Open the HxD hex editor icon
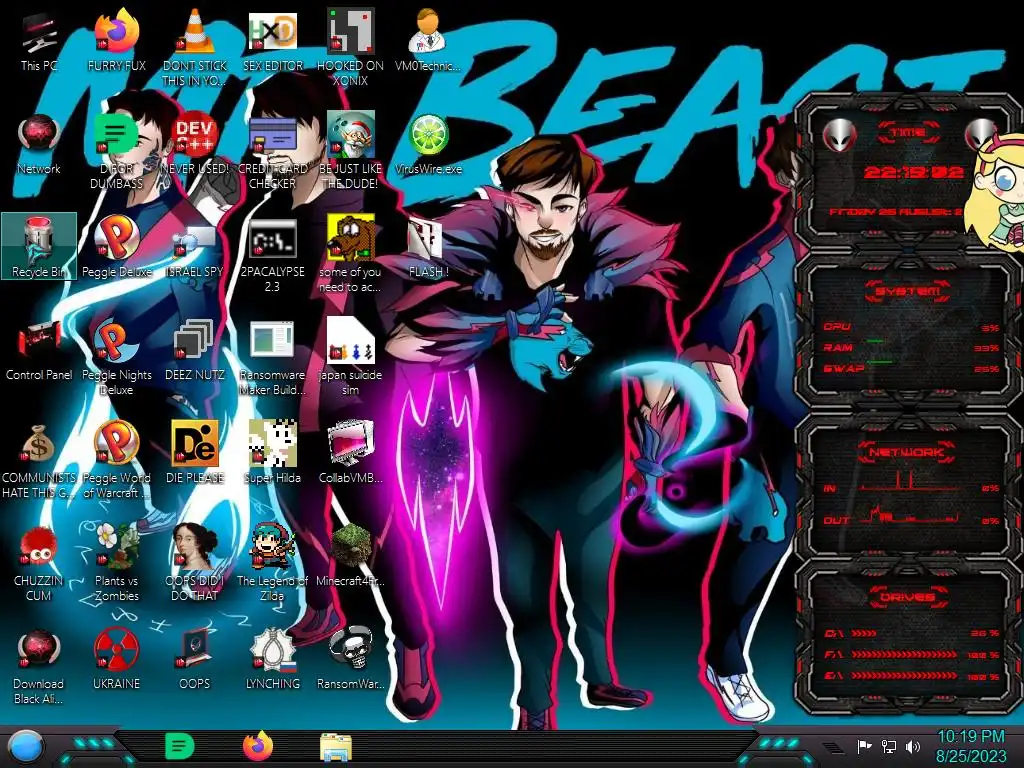The width and height of the screenshot is (1024, 768). point(272,42)
